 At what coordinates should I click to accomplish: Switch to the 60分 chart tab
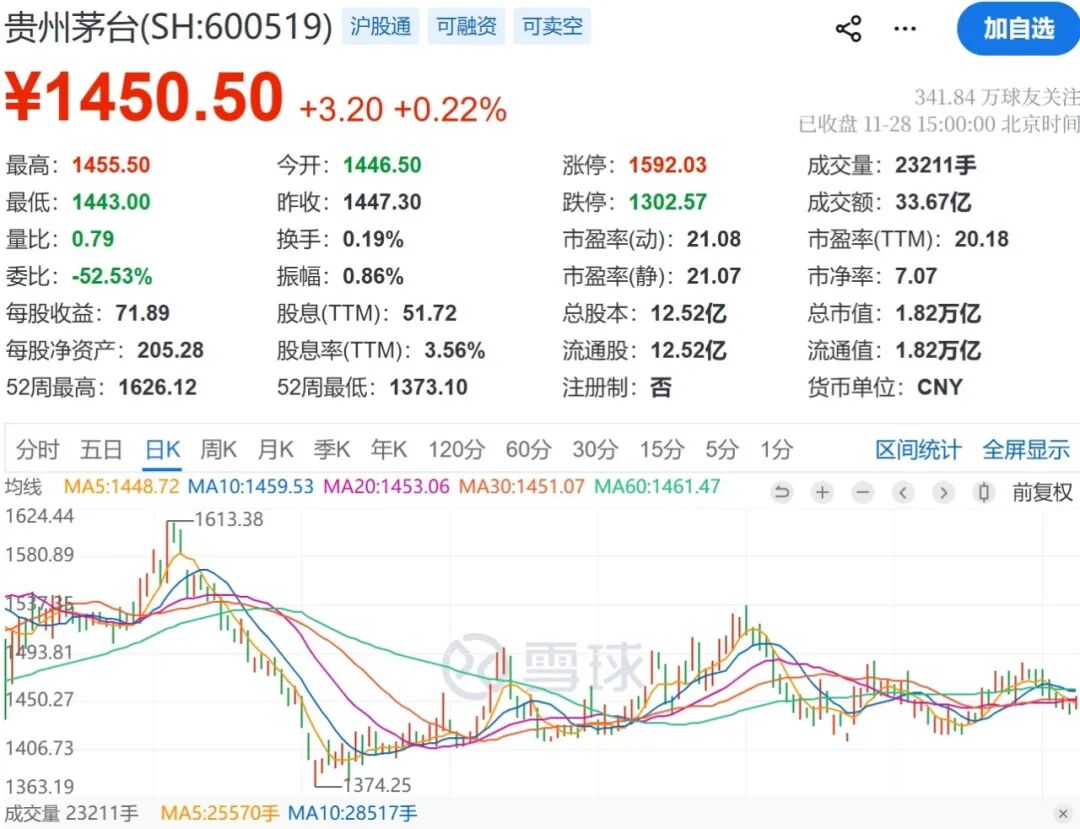click(528, 450)
